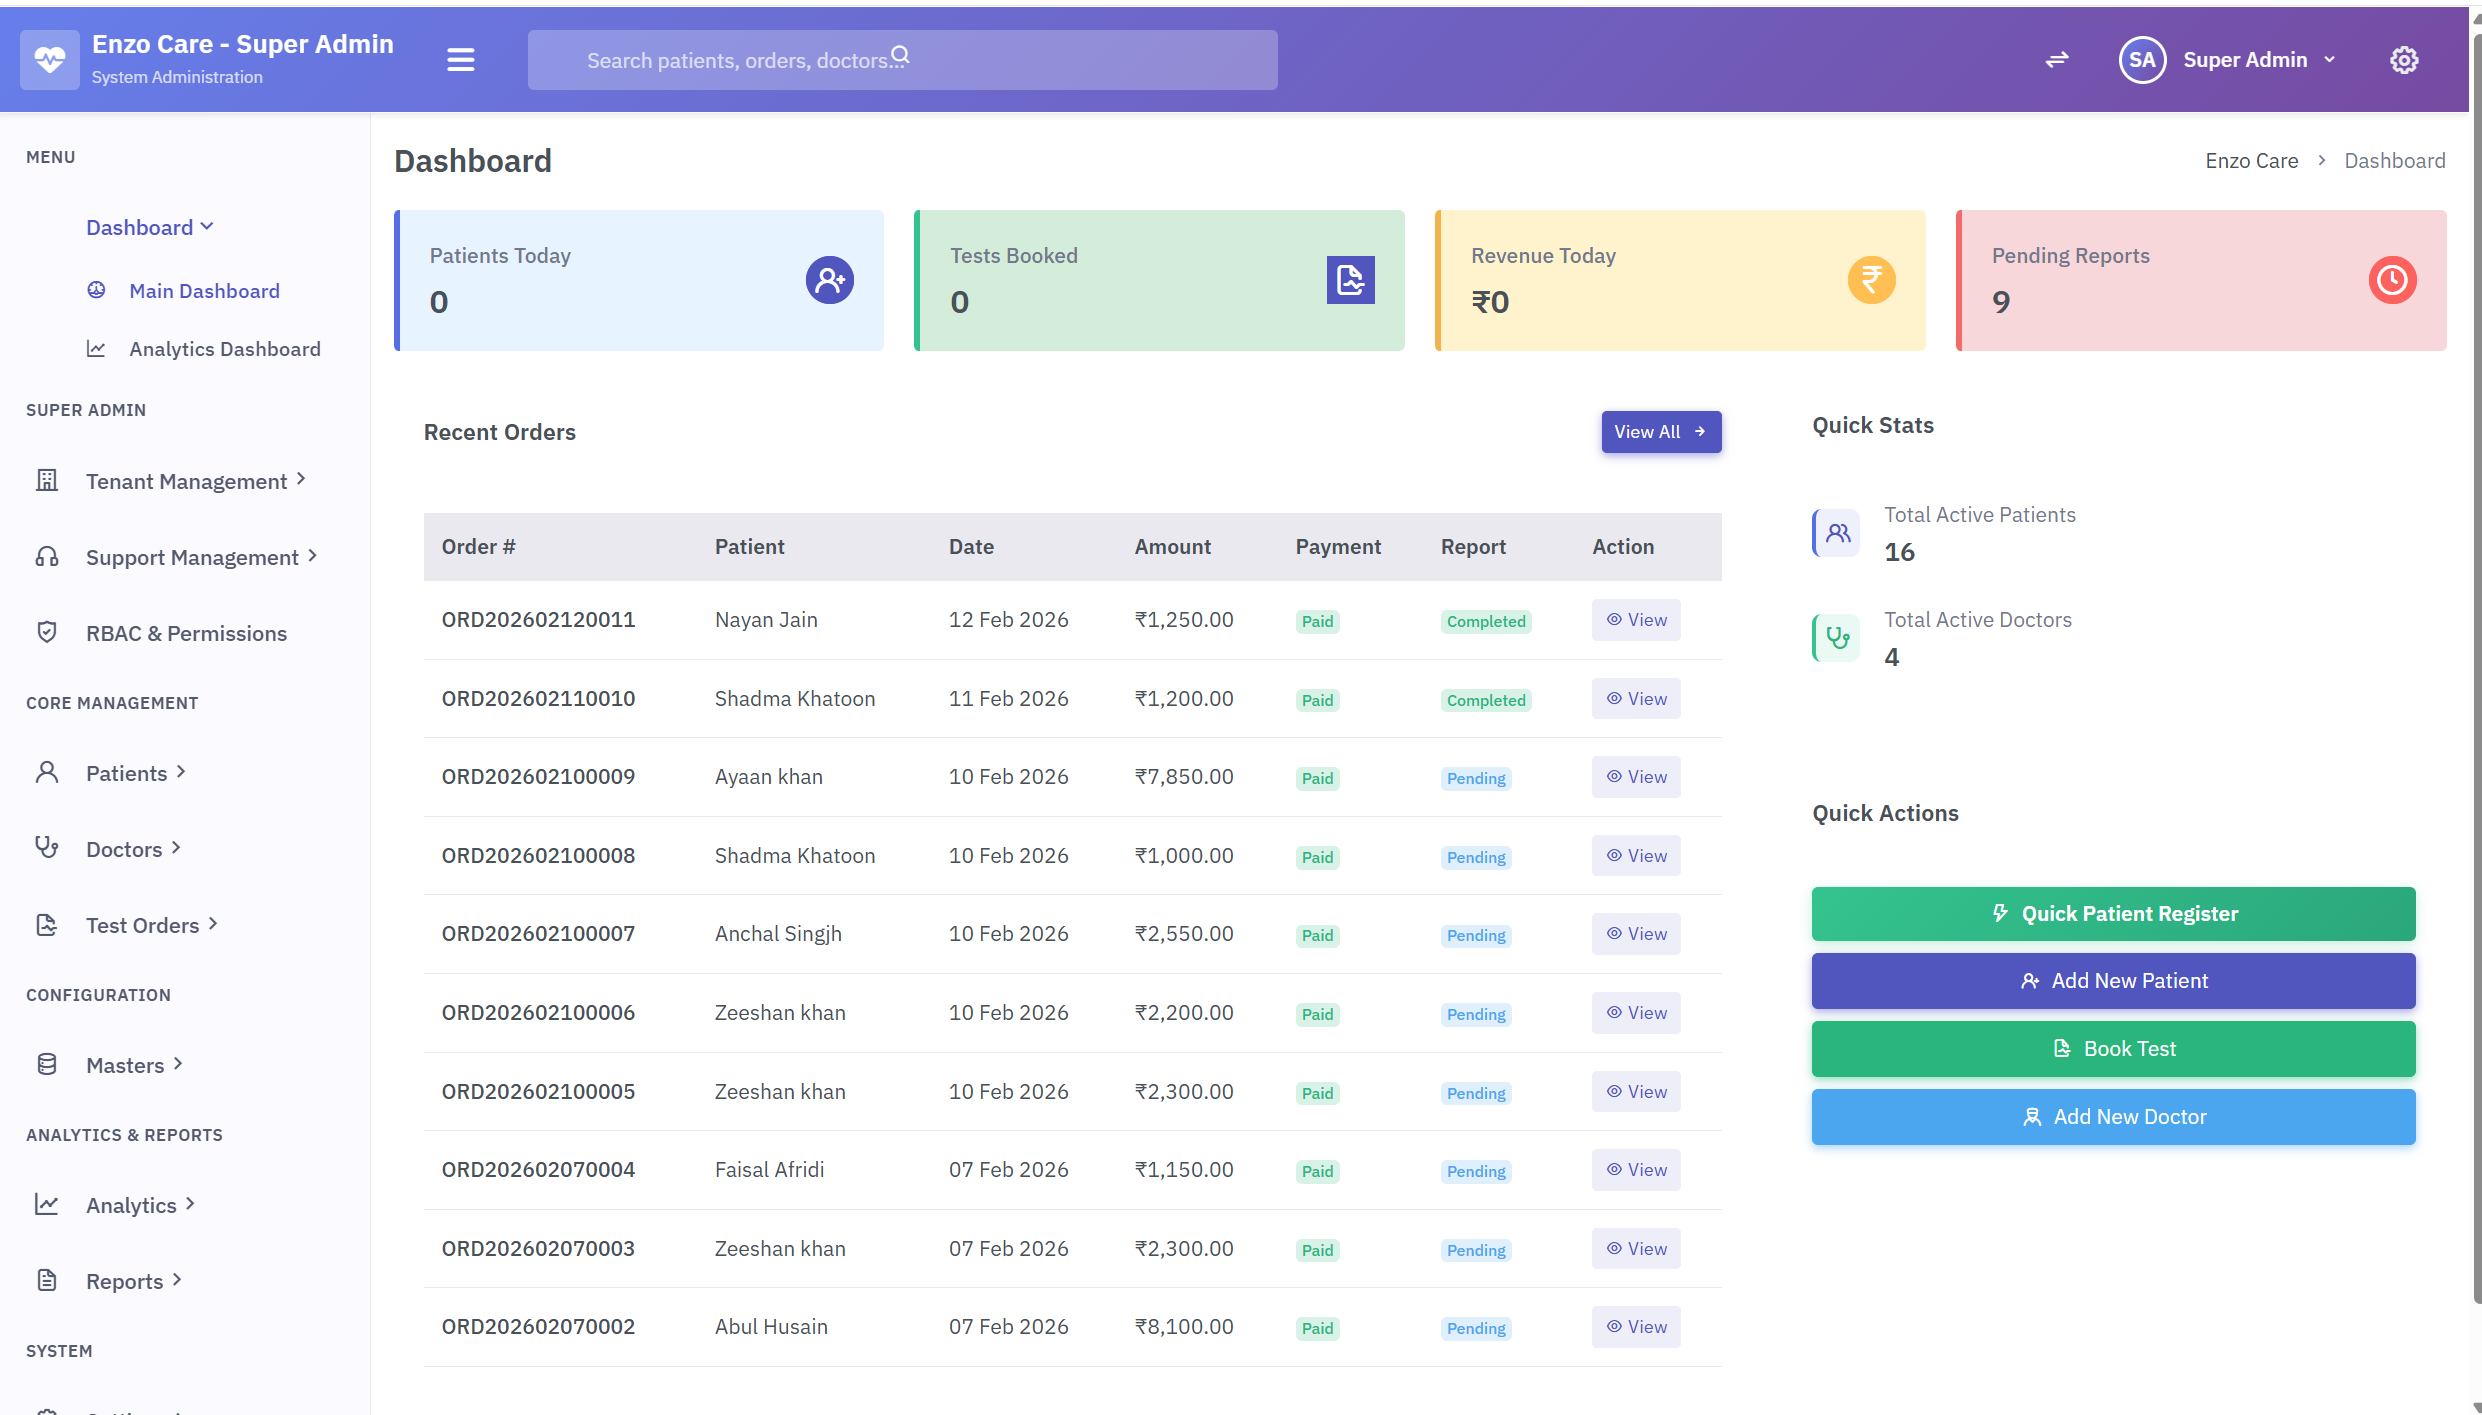Select the Revenue Today rupee icon

[x=1871, y=280]
